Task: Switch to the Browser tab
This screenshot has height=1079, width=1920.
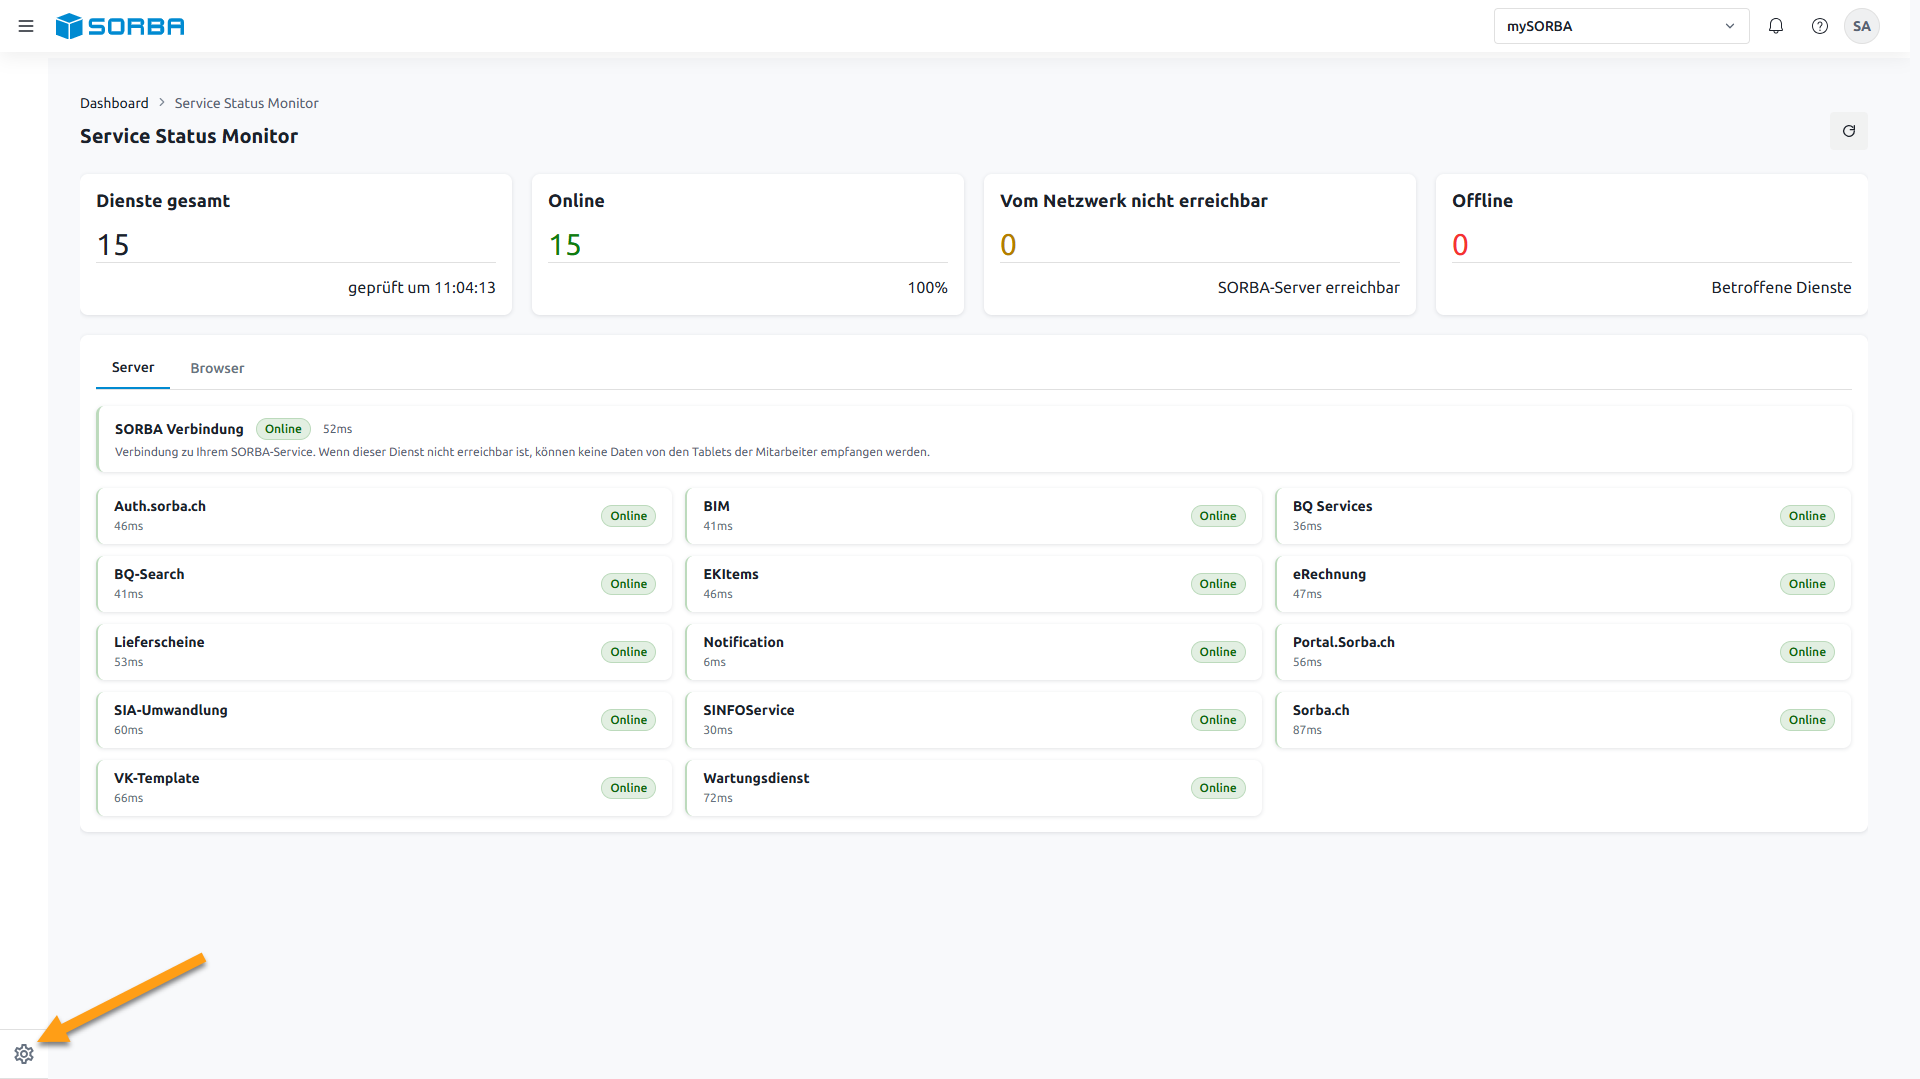Action: coord(217,368)
